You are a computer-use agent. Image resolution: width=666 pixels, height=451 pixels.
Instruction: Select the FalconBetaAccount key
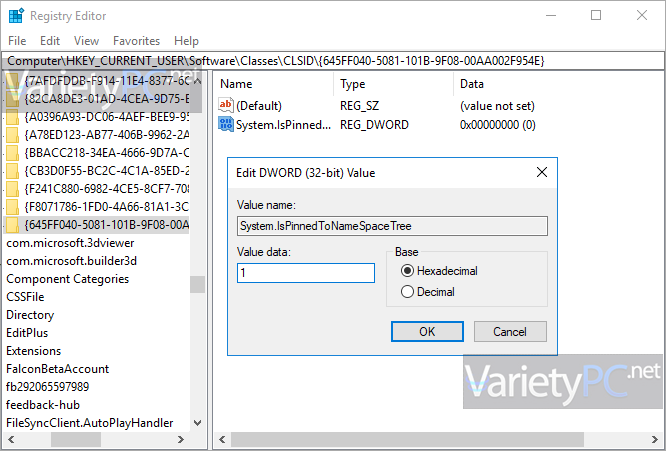(x=57, y=369)
